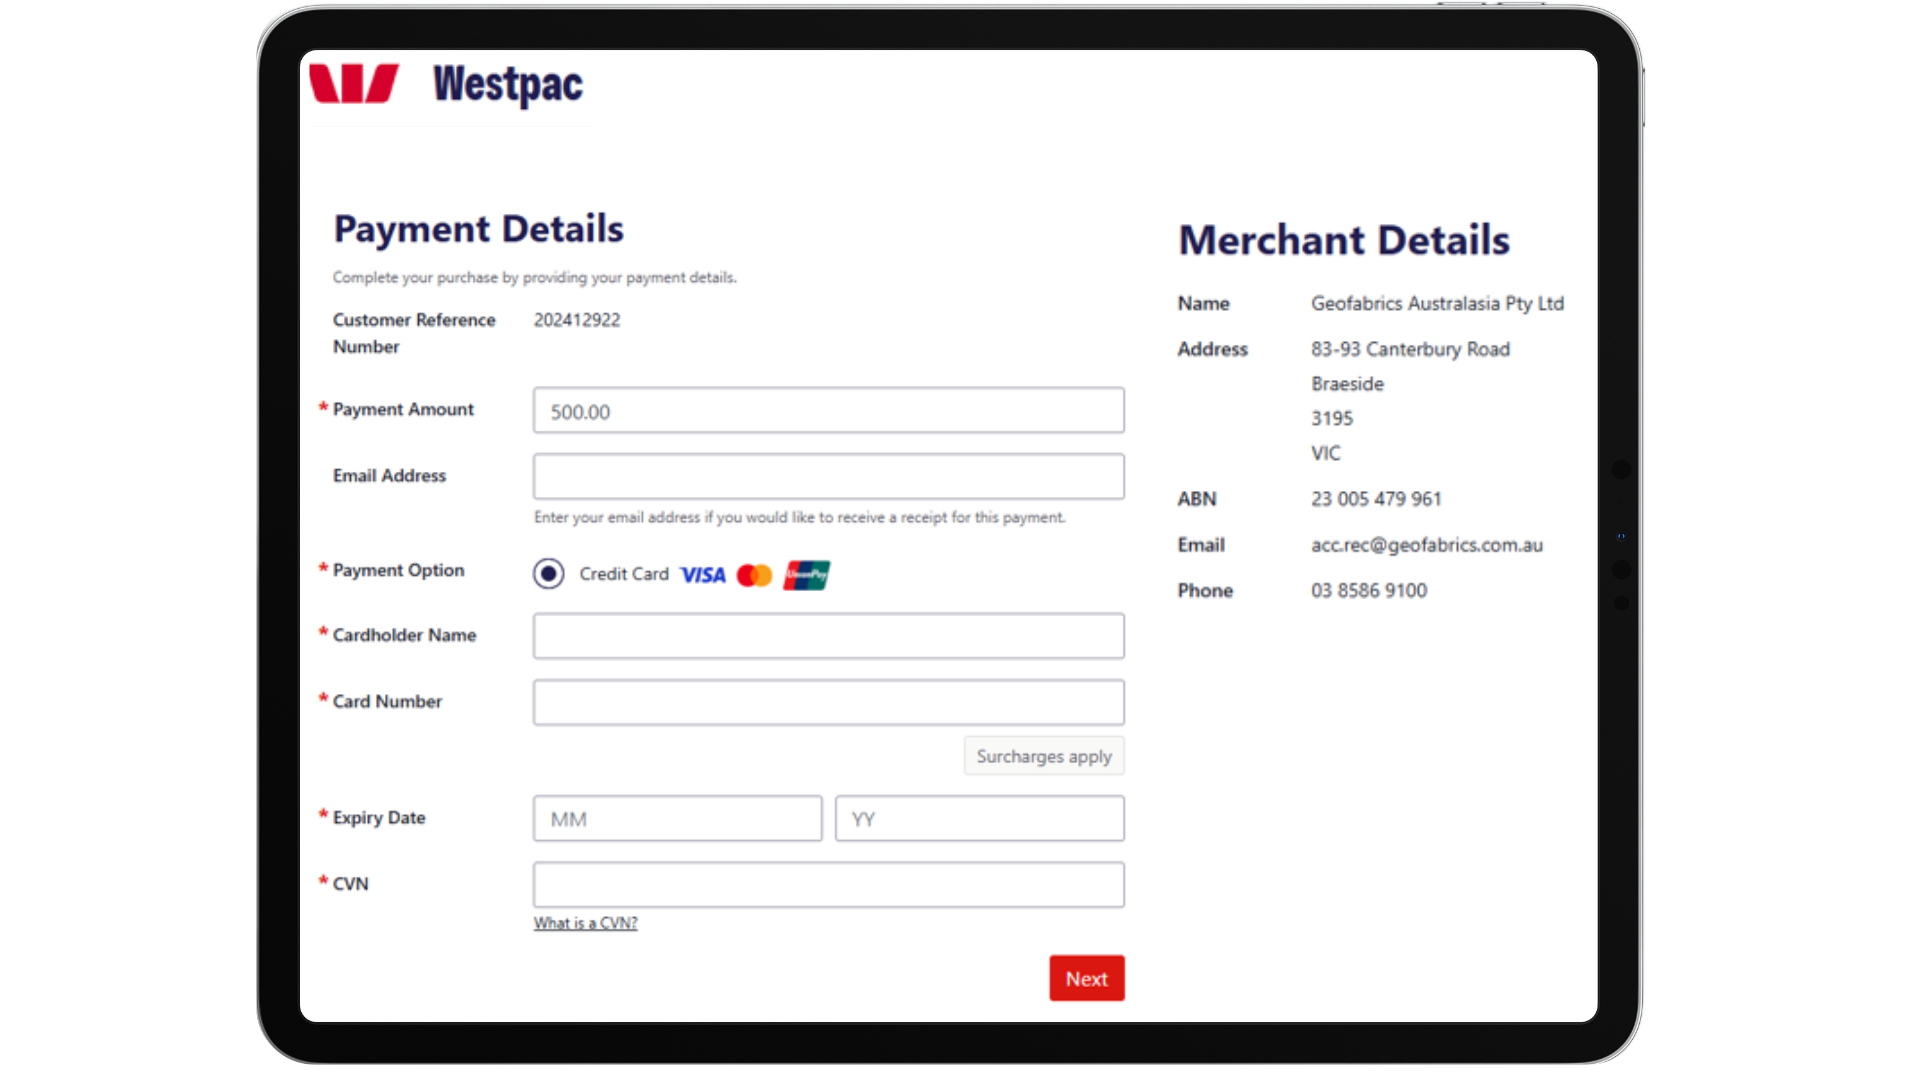1919x1081 pixels.
Task: Click the merchant email acc.rec@geofabrics.com.au
Action: pyautogui.click(x=1427, y=545)
